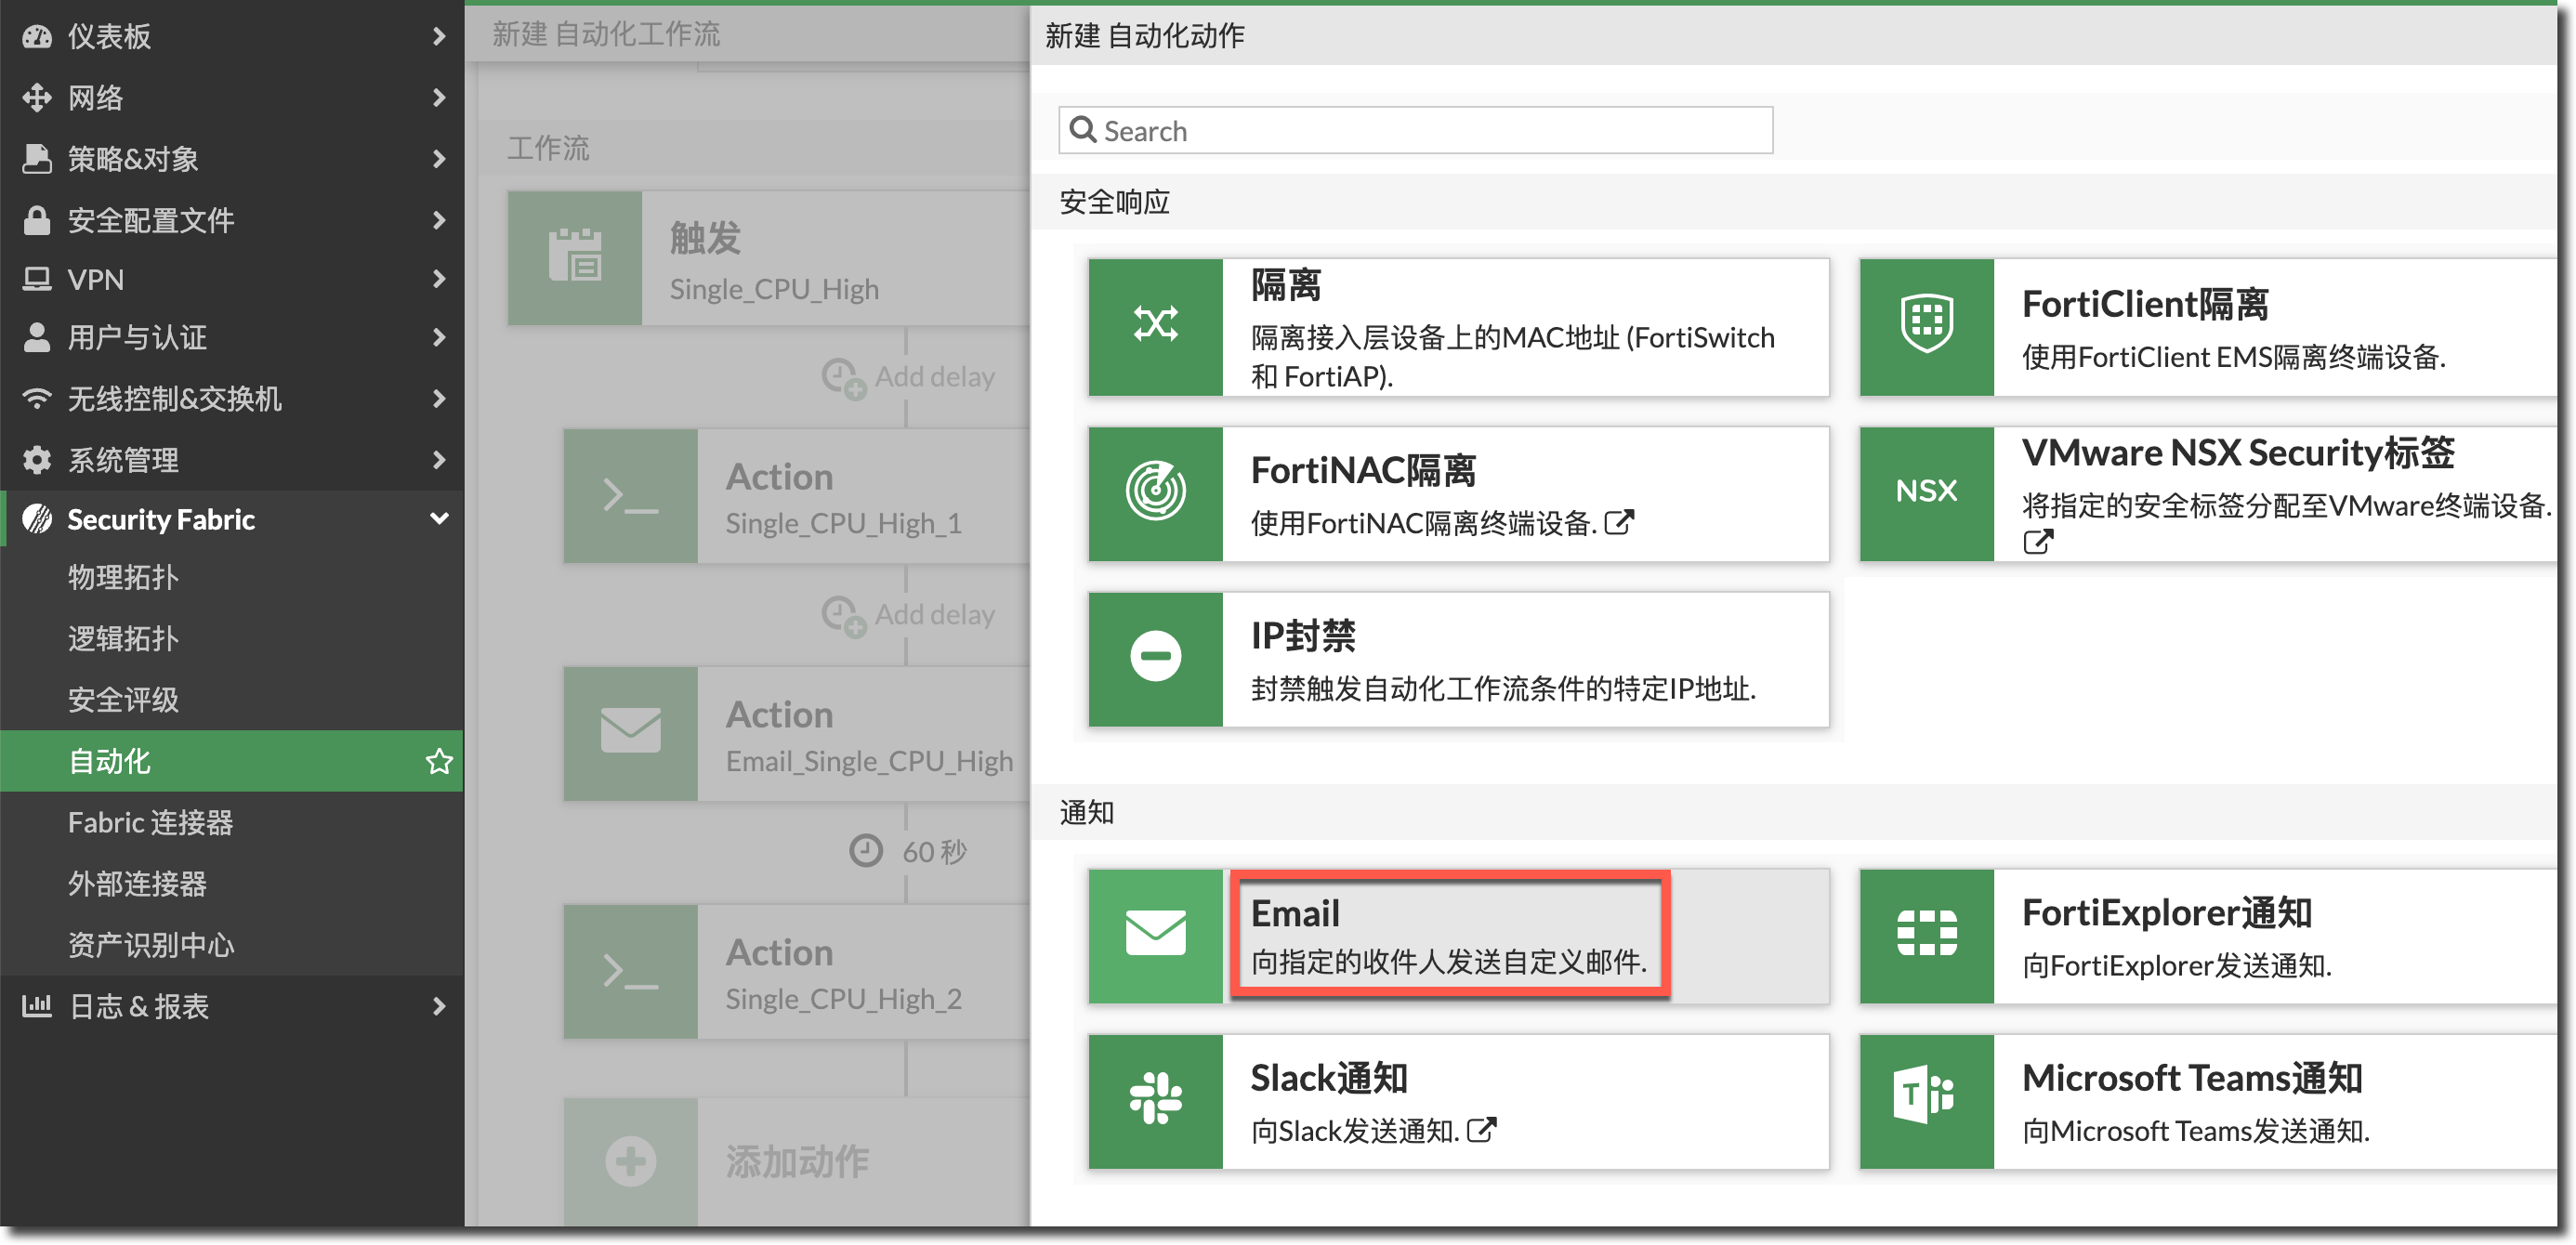Click the 仪表板 dashboard gauge icon
Viewport: 2576px width, 1245px height.
(x=37, y=37)
